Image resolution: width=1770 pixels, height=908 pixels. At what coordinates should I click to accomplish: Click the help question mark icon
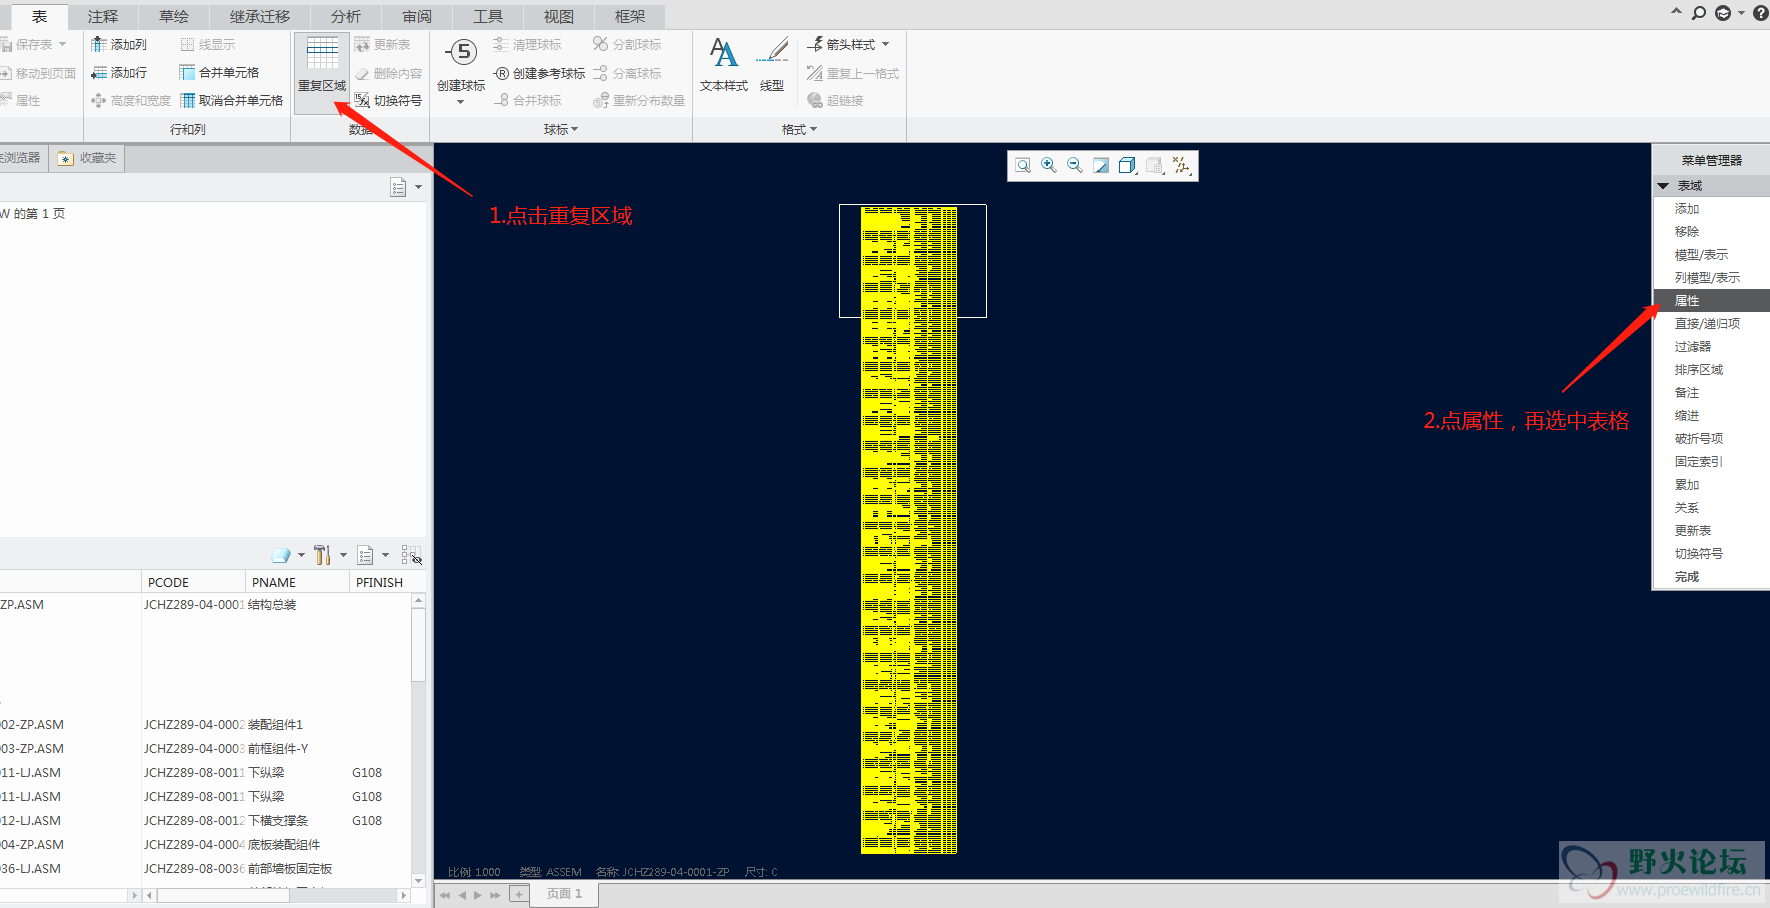pos(1760,13)
